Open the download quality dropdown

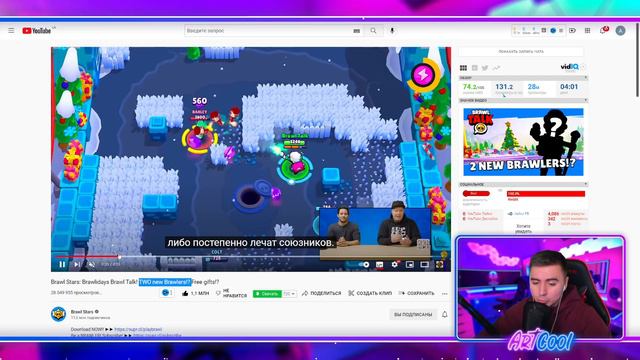click(x=289, y=293)
